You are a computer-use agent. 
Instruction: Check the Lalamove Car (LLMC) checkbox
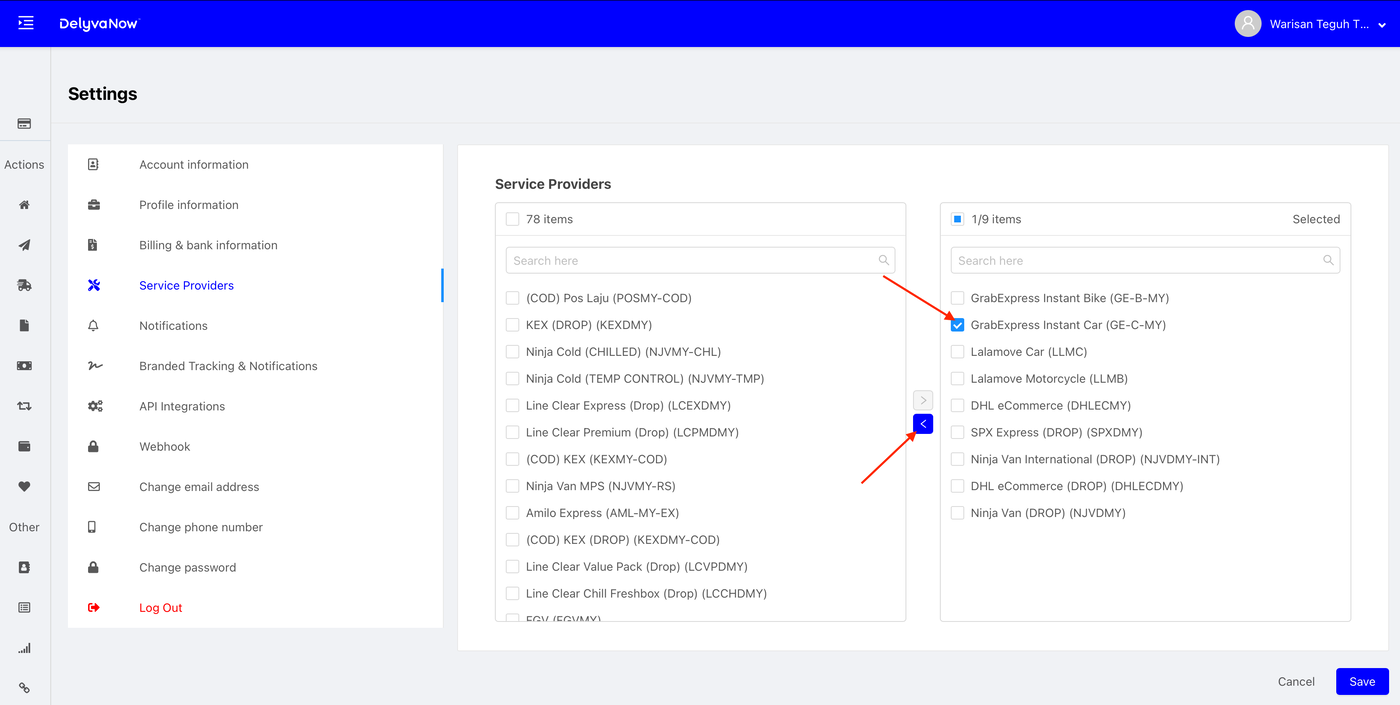[x=958, y=352]
